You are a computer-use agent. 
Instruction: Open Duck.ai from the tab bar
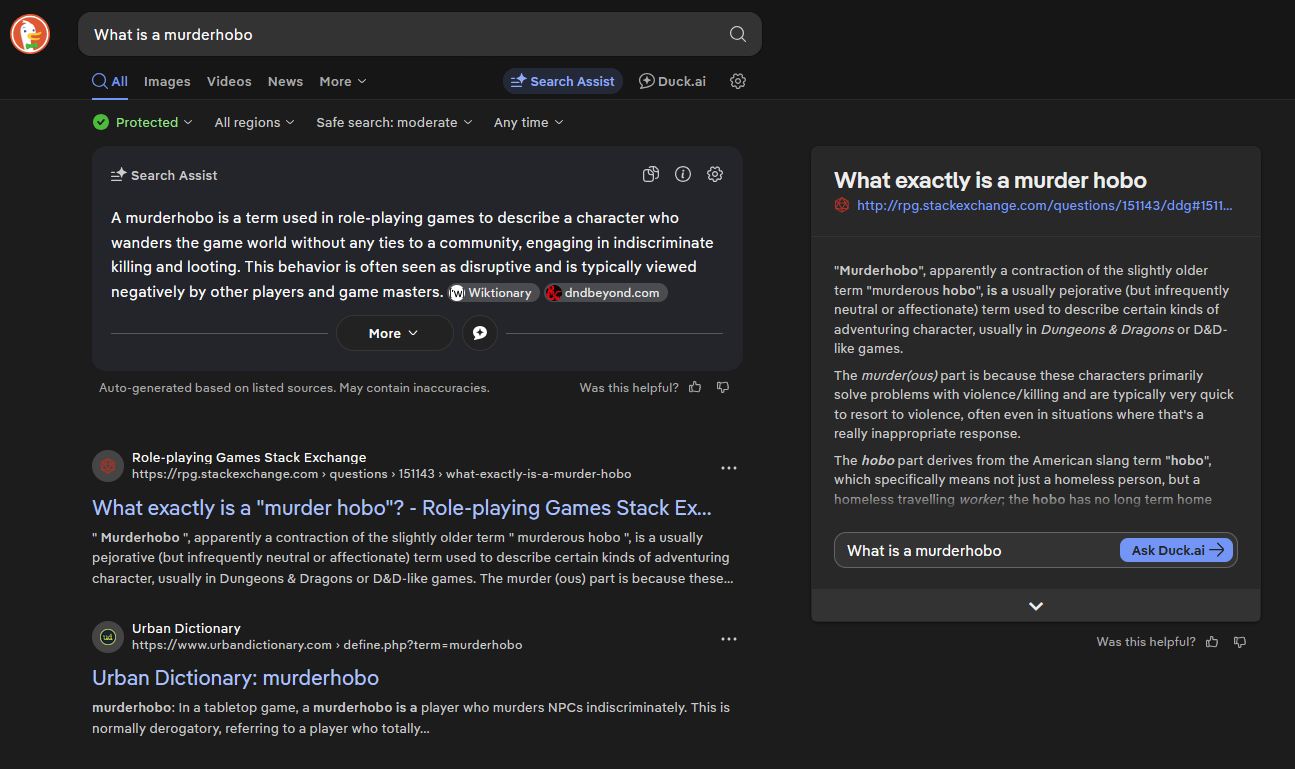673,82
